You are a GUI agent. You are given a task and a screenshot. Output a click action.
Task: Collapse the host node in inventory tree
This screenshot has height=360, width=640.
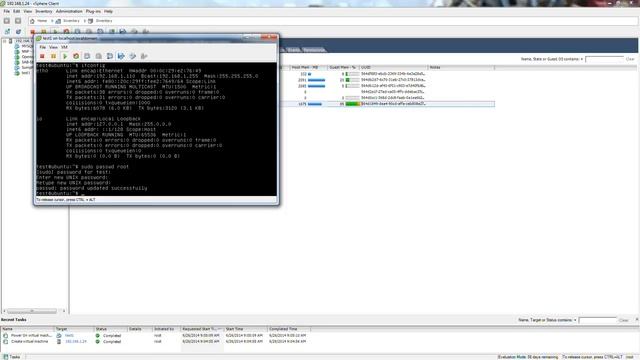[x=4, y=41]
